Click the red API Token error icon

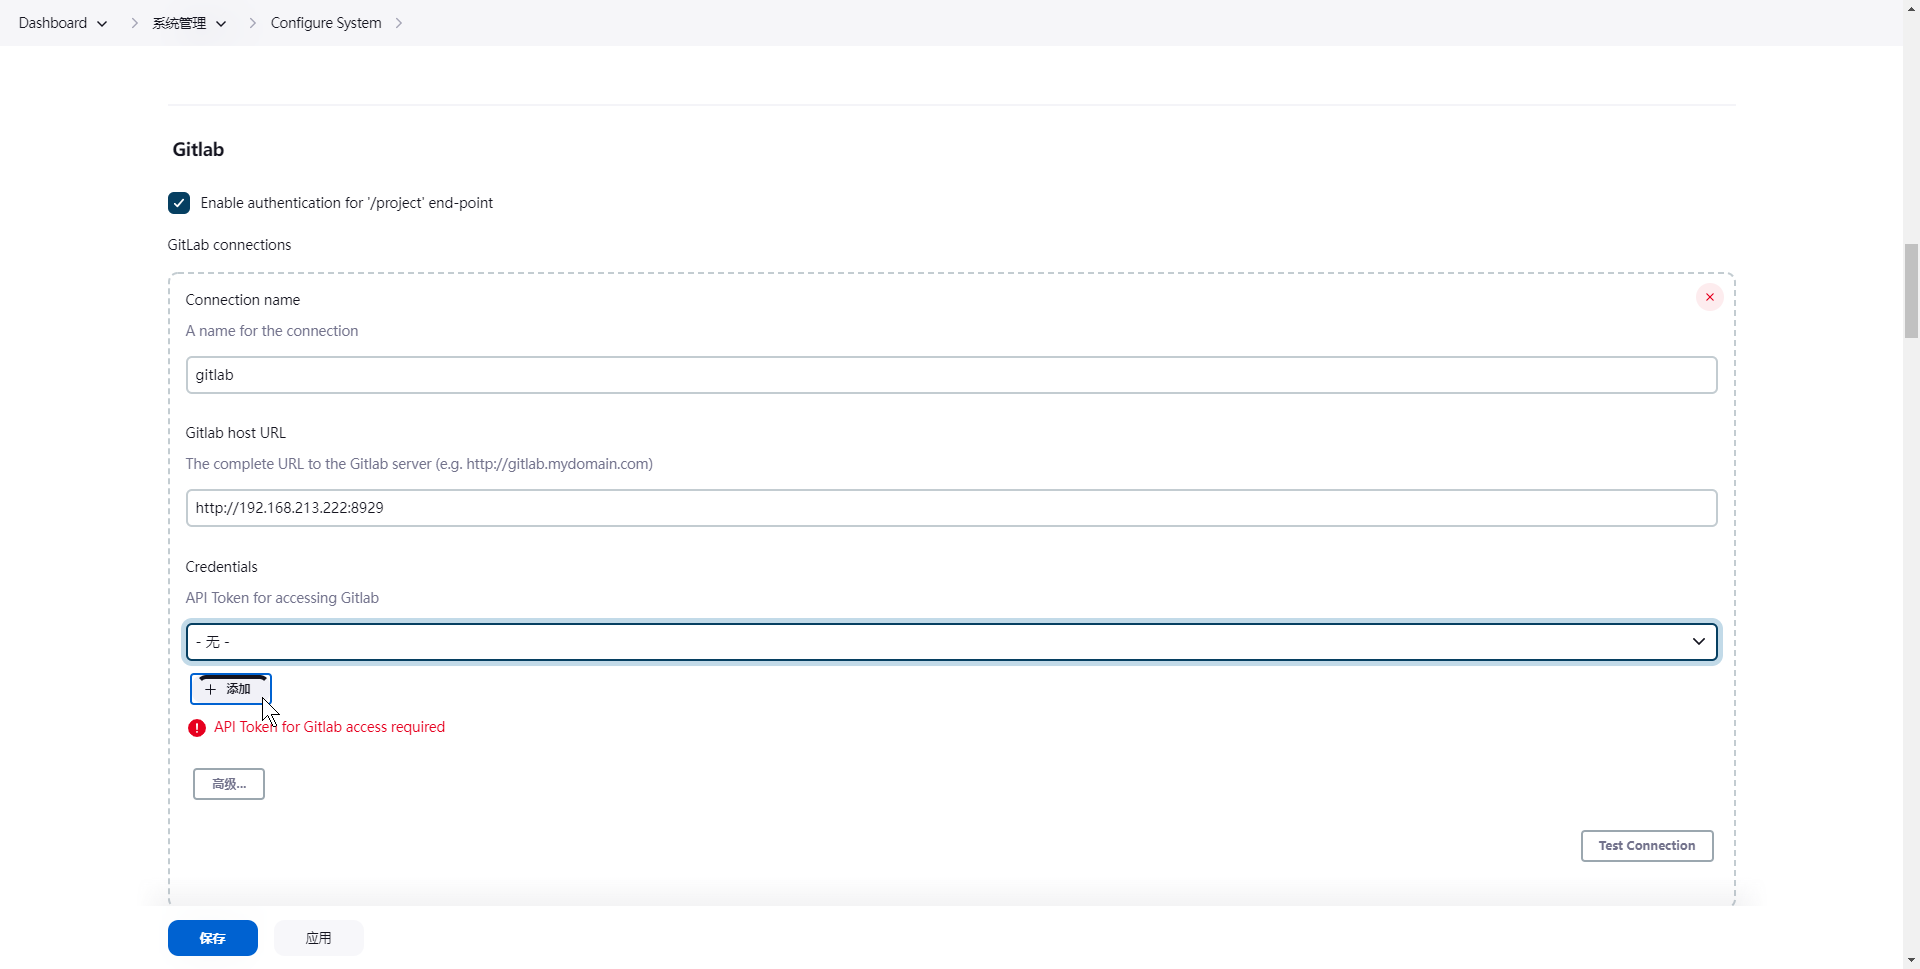[x=197, y=728]
